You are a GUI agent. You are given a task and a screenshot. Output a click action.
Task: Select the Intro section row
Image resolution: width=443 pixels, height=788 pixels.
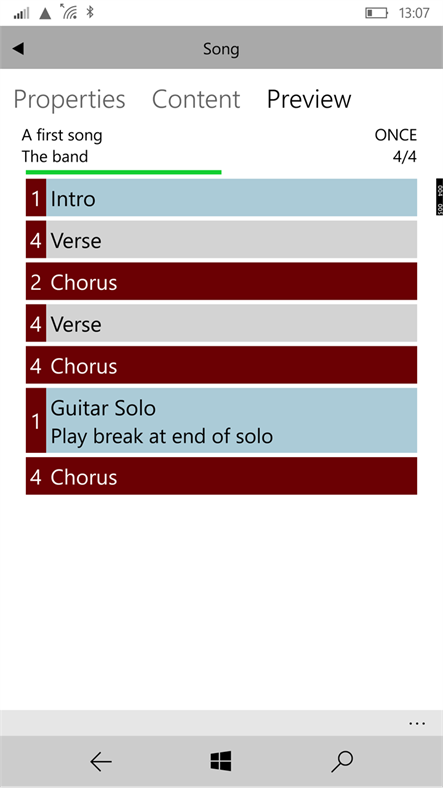coord(222,198)
